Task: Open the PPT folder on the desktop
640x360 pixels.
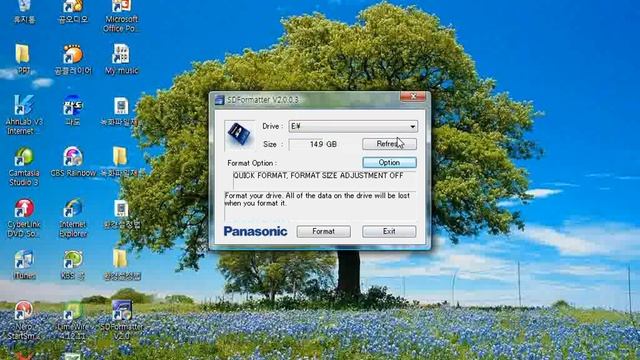Action: tap(23, 60)
